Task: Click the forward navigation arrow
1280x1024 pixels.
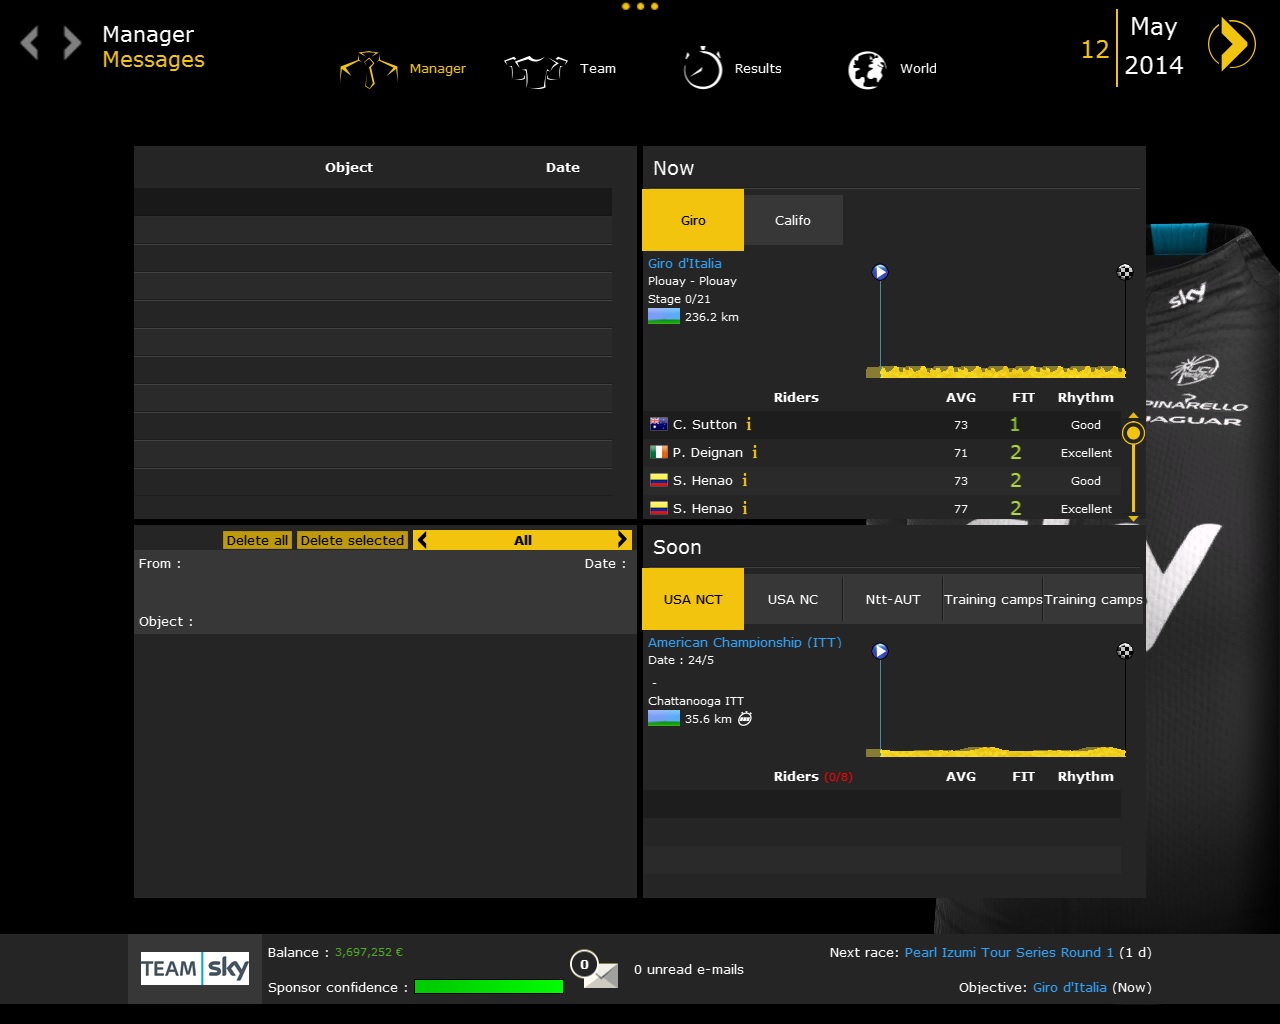Action: tap(72, 43)
